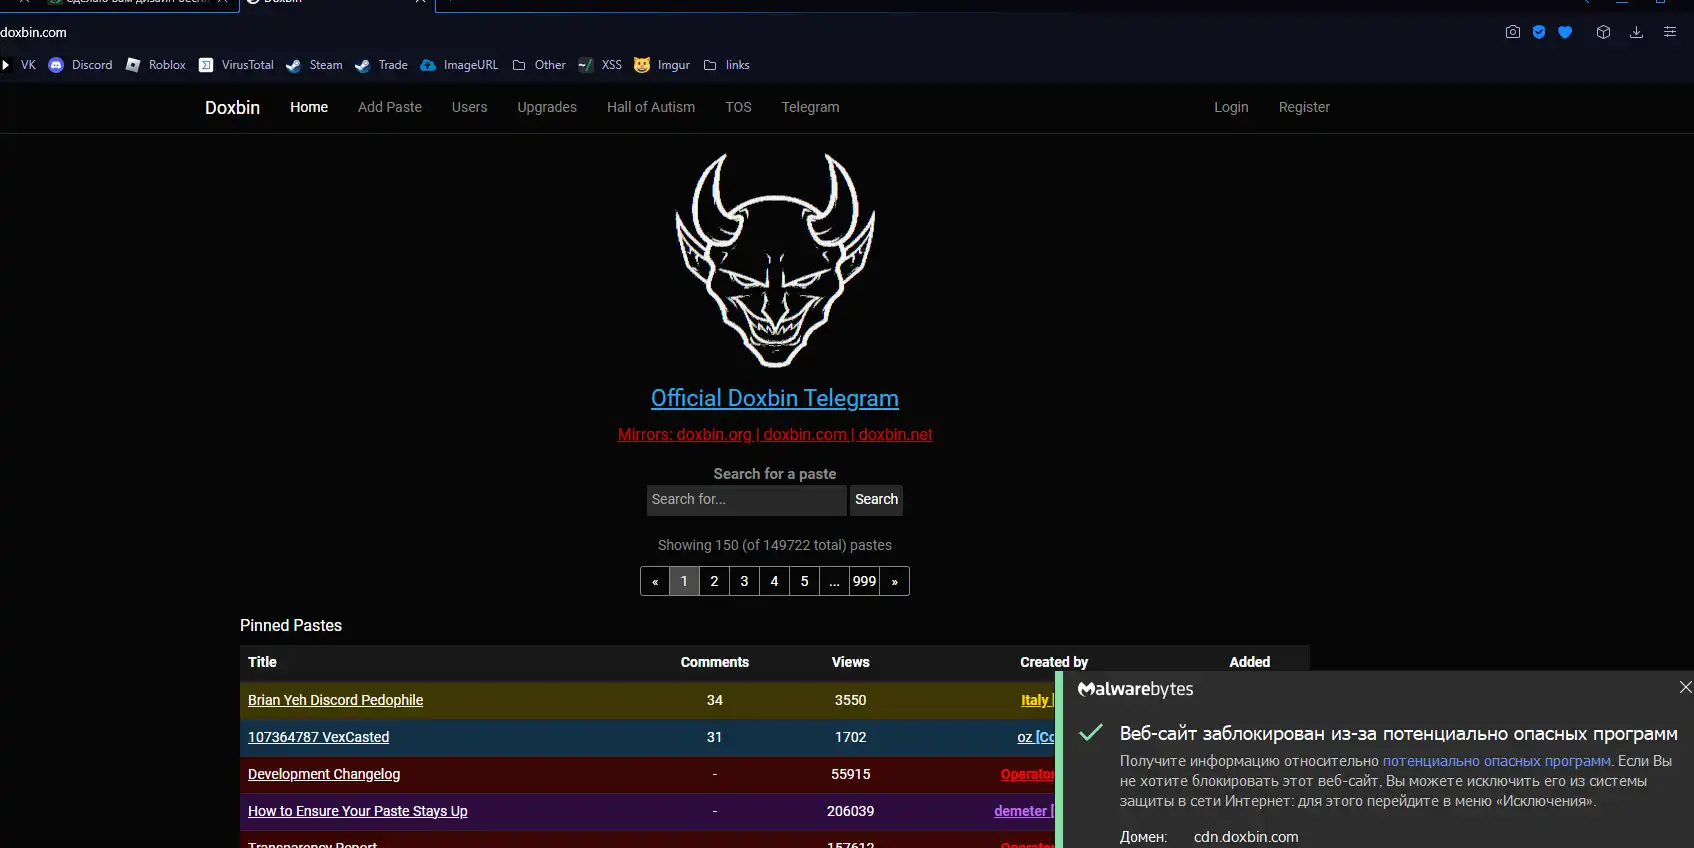Open the Discord bookmark
The width and height of the screenshot is (1694, 848).
click(x=81, y=65)
